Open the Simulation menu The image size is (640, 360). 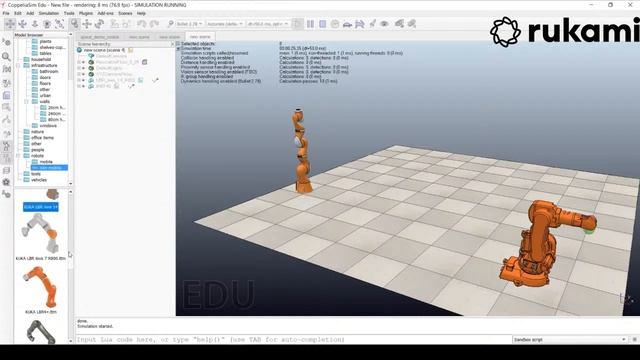tap(49, 13)
